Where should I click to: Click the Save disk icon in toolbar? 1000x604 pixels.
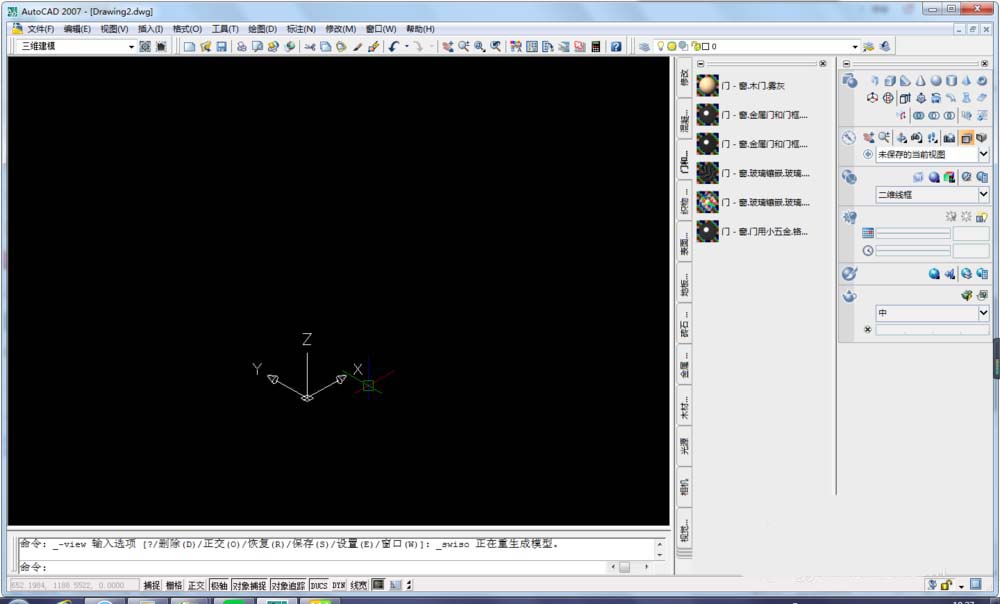[221, 47]
